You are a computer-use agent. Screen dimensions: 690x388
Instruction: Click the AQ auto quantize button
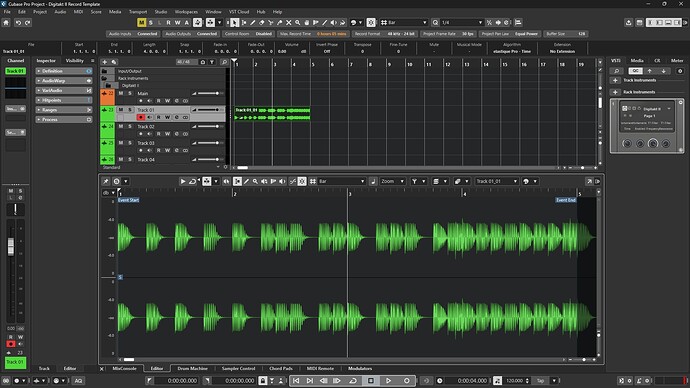coord(78,381)
